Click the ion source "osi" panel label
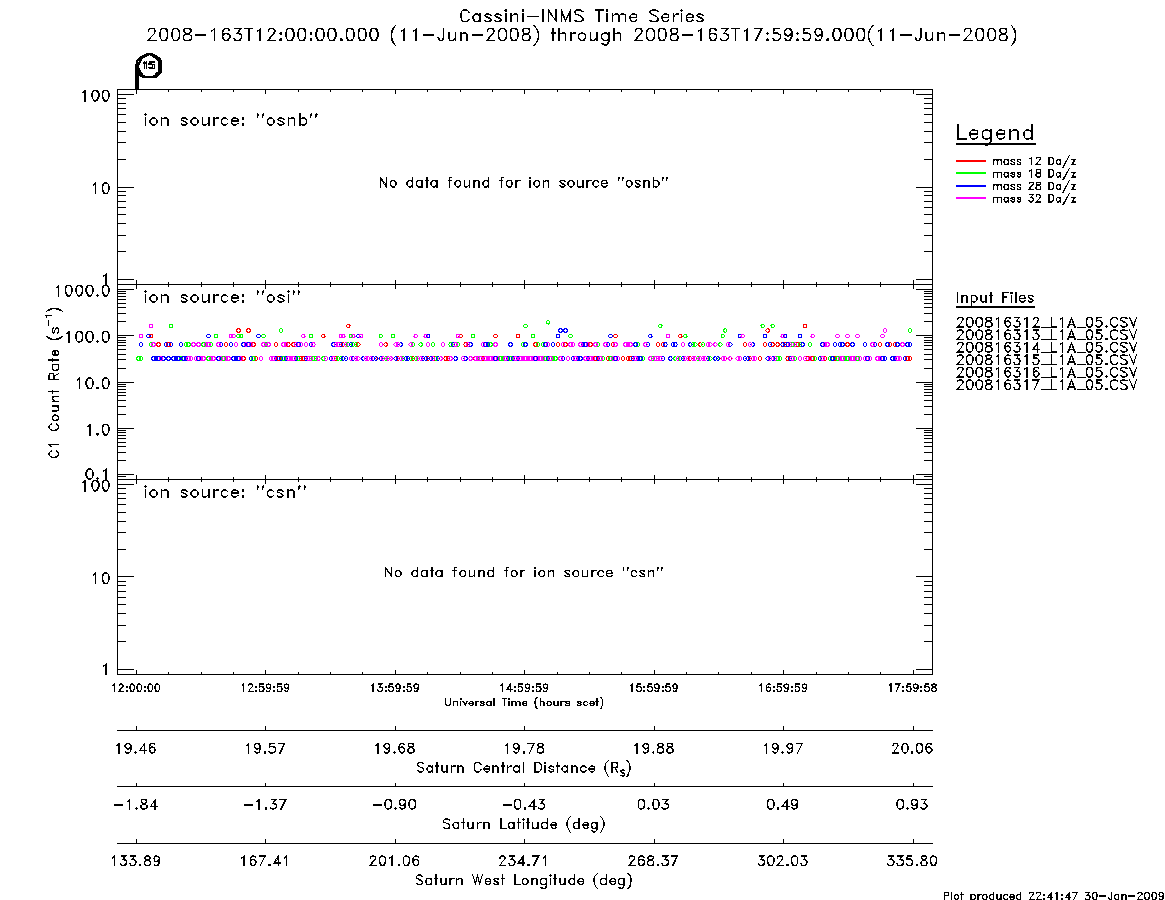This screenshot has width=1165, height=900. (222, 297)
